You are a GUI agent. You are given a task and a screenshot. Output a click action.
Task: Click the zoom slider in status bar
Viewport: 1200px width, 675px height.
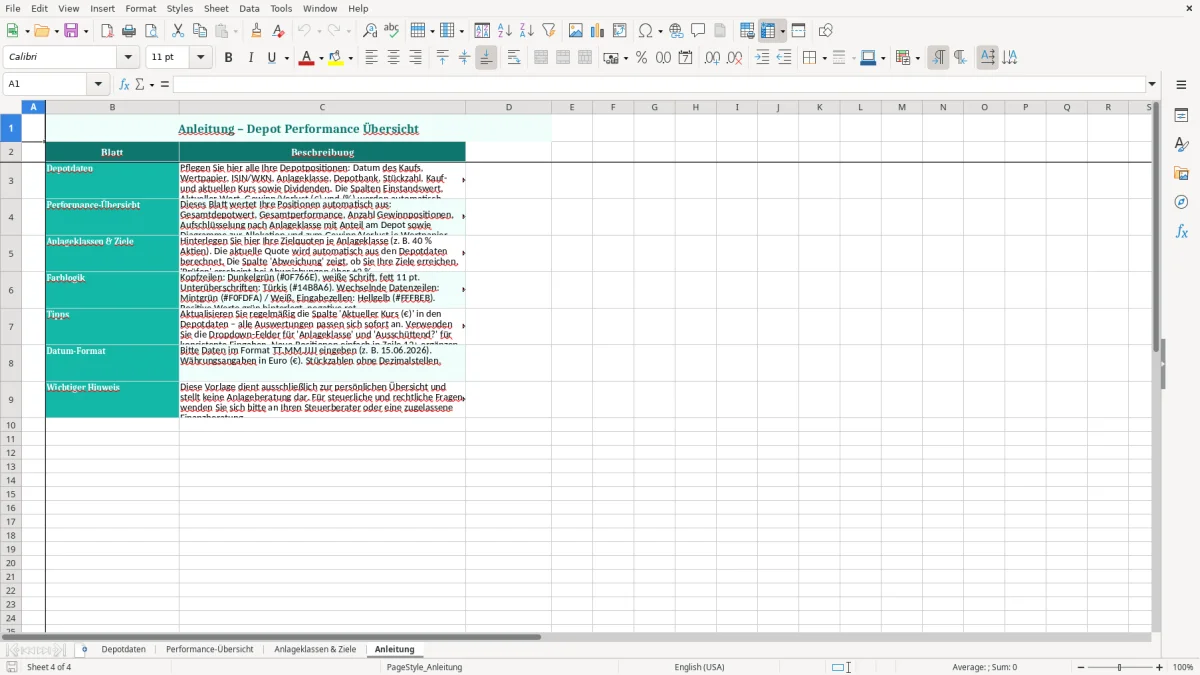1119,667
